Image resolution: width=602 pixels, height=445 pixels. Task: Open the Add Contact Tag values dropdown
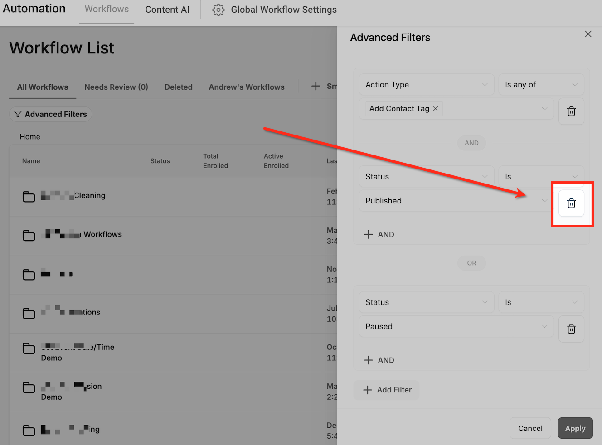(x=456, y=109)
